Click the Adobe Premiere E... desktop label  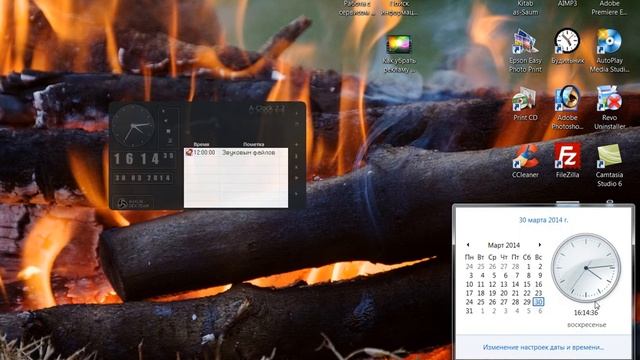pyautogui.click(x=609, y=8)
